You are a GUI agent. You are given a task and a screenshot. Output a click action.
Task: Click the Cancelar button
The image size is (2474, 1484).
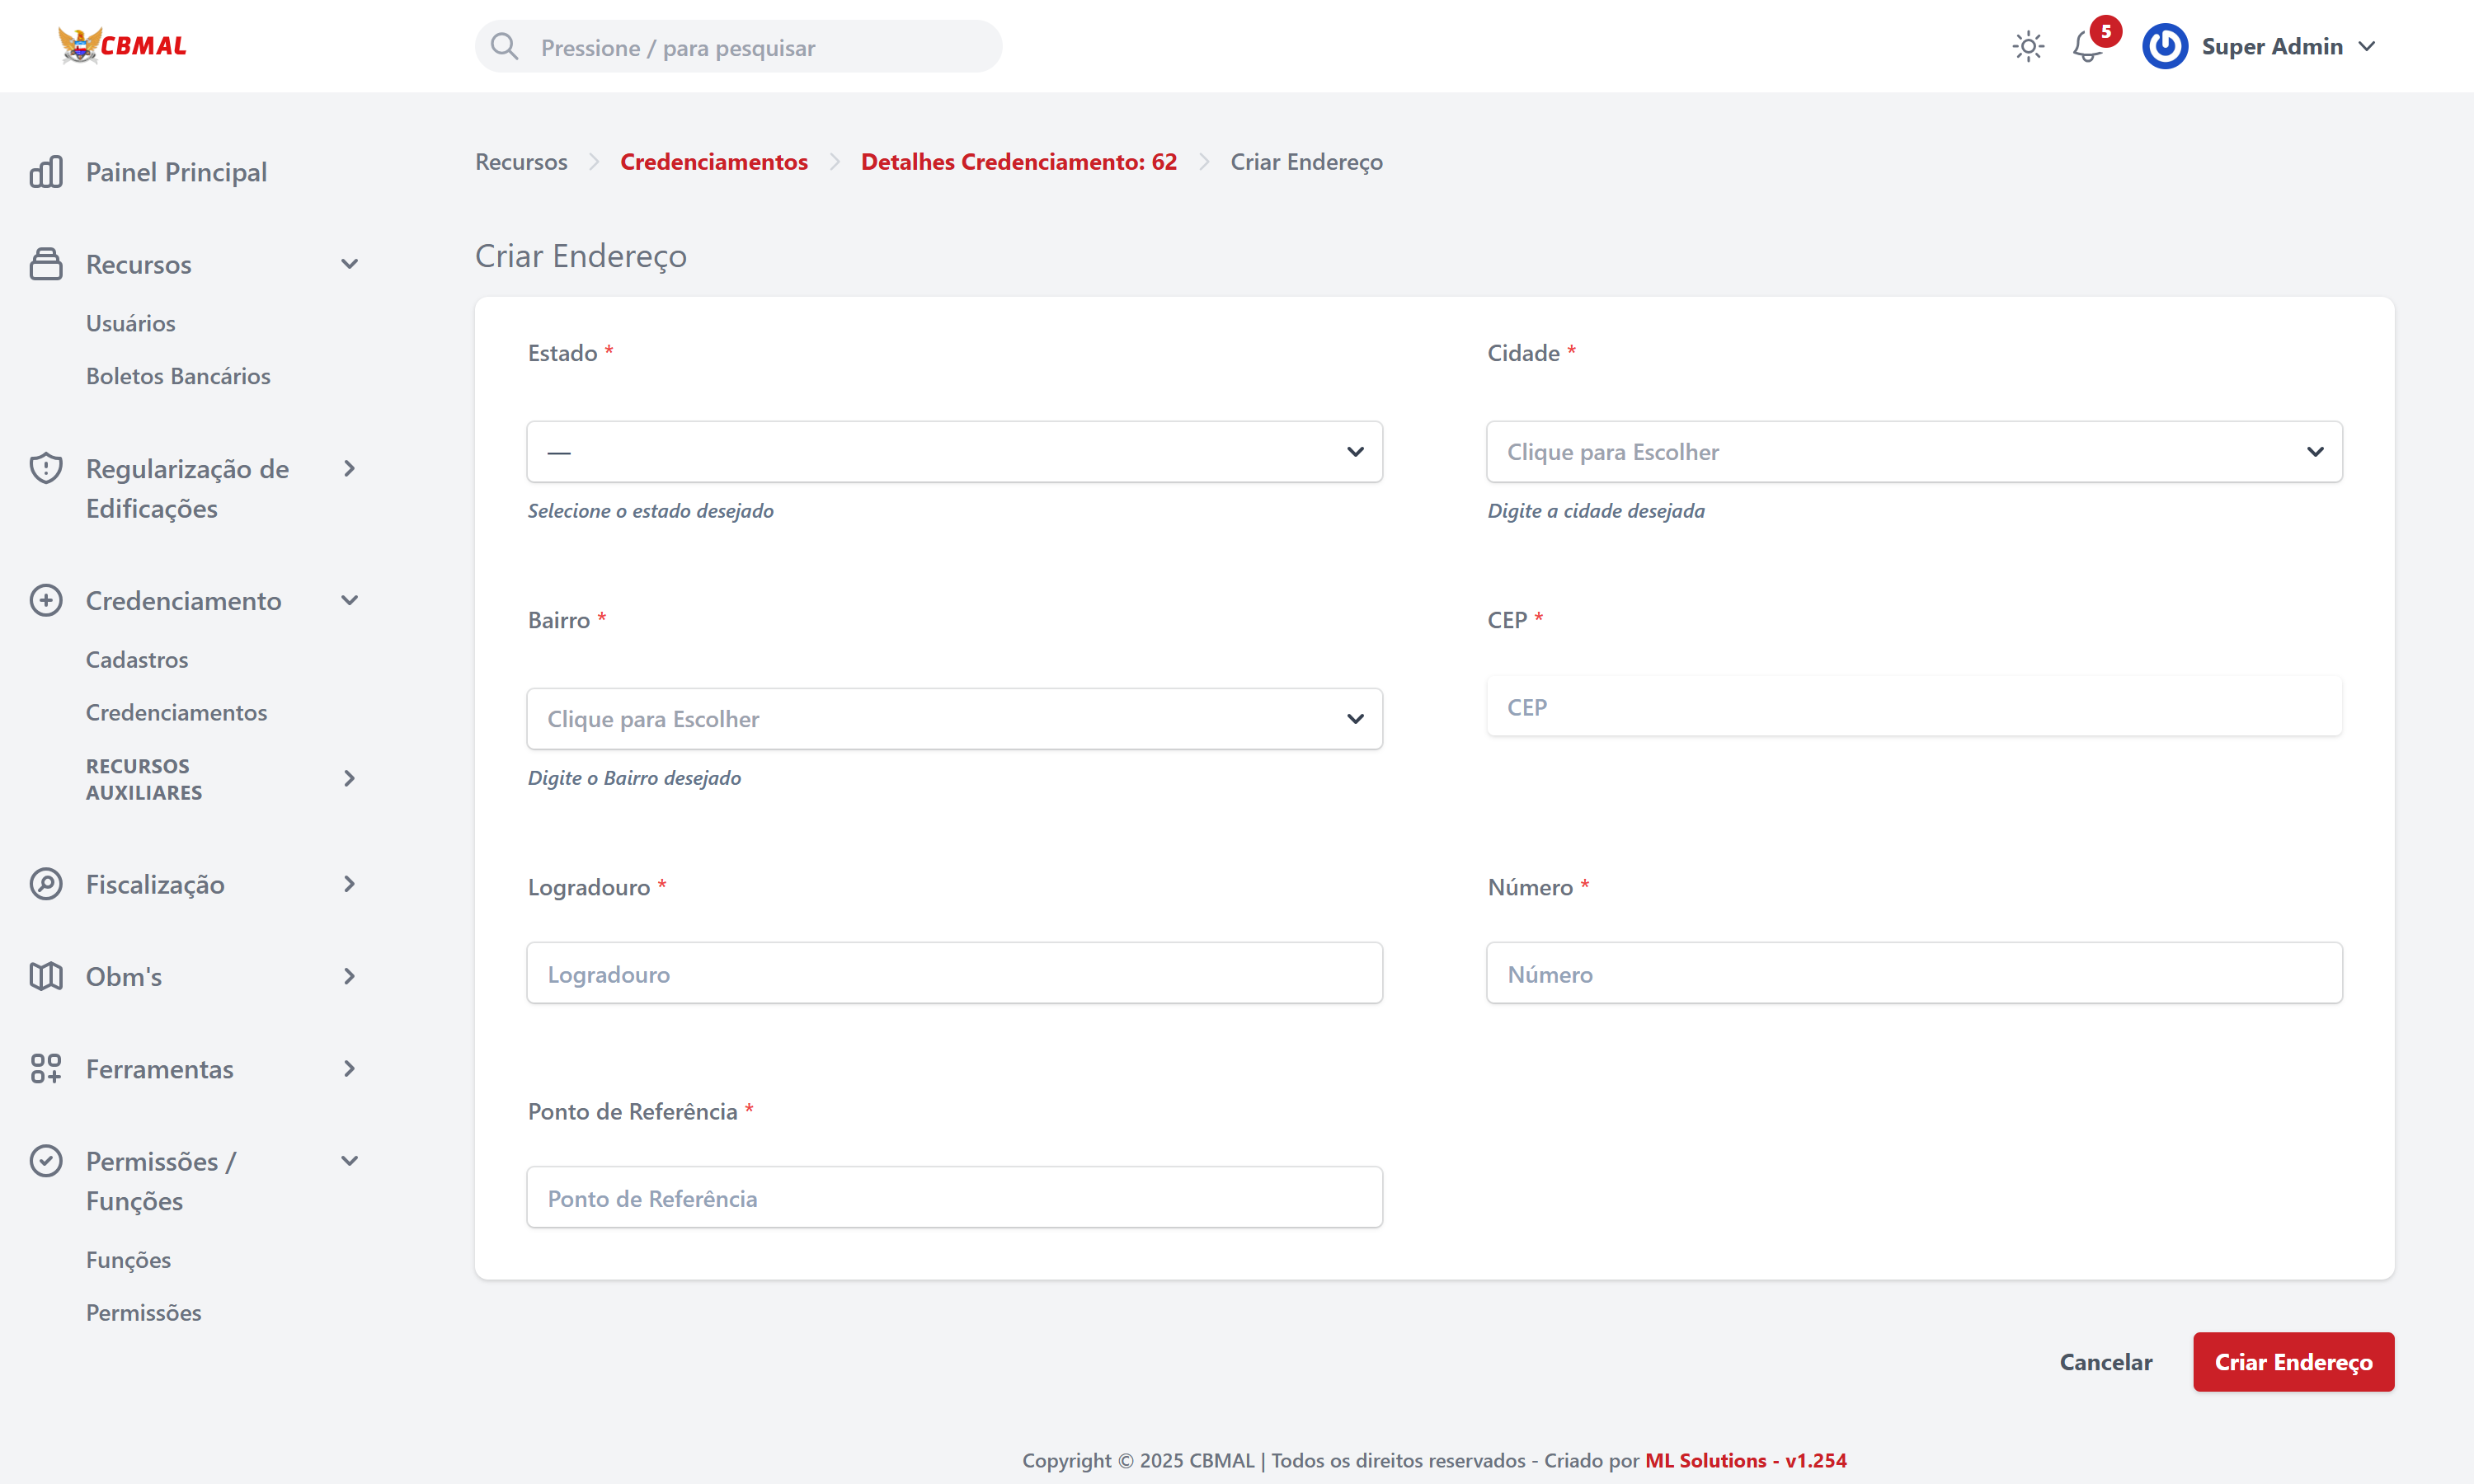coord(2105,1362)
